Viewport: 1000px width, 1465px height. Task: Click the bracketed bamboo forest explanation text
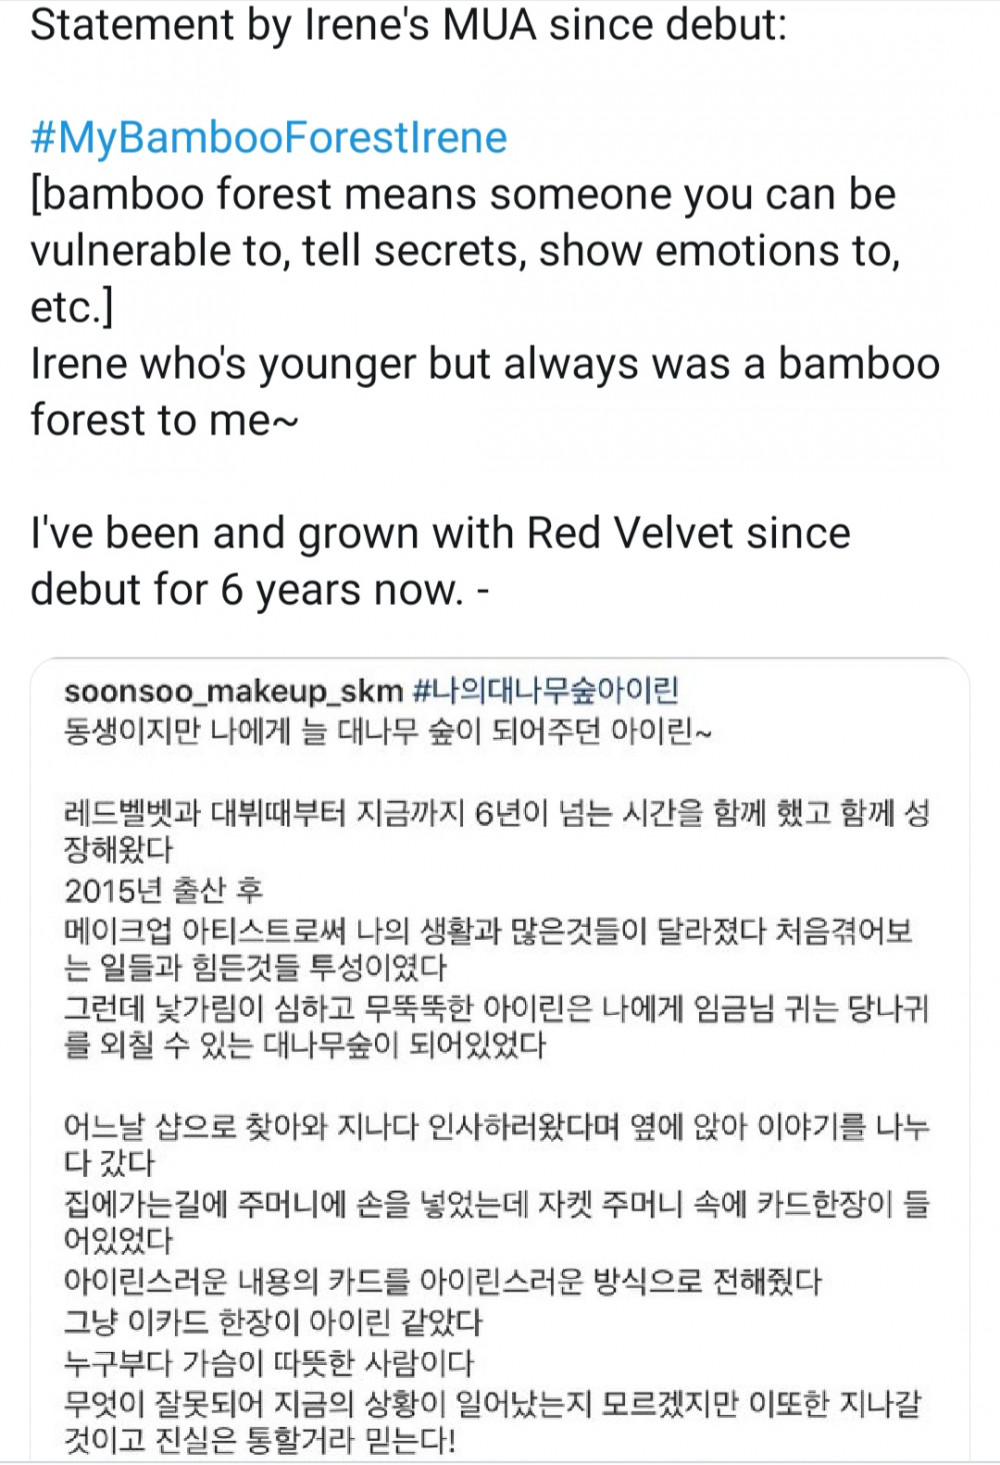466,250
